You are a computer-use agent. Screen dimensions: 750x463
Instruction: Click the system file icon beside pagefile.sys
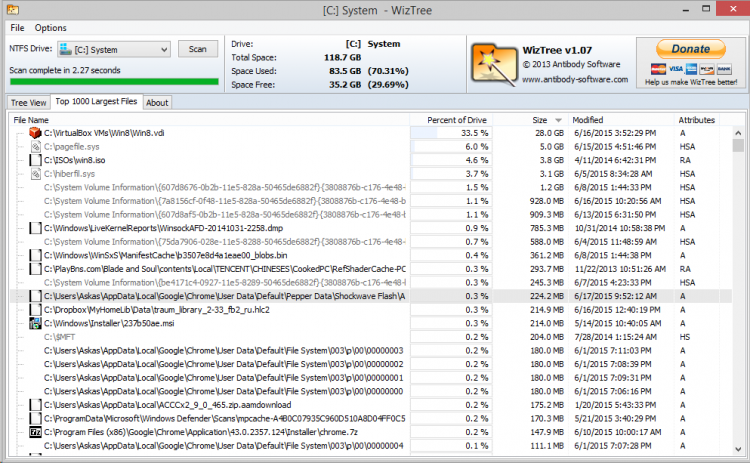pyautogui.click(x=35, y=146)
